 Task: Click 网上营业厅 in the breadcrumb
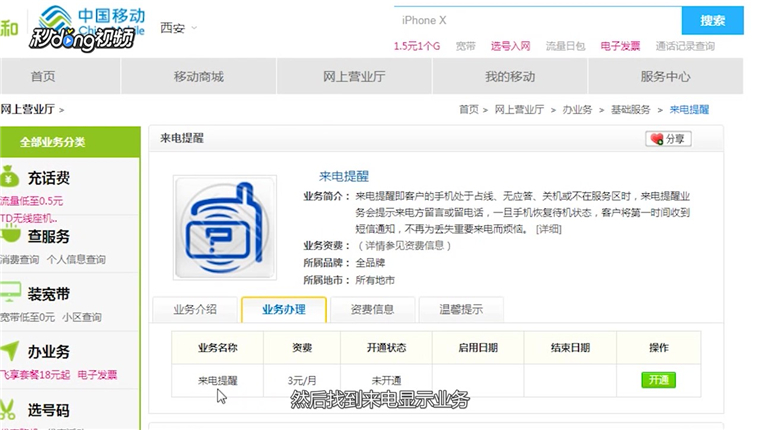519,110
